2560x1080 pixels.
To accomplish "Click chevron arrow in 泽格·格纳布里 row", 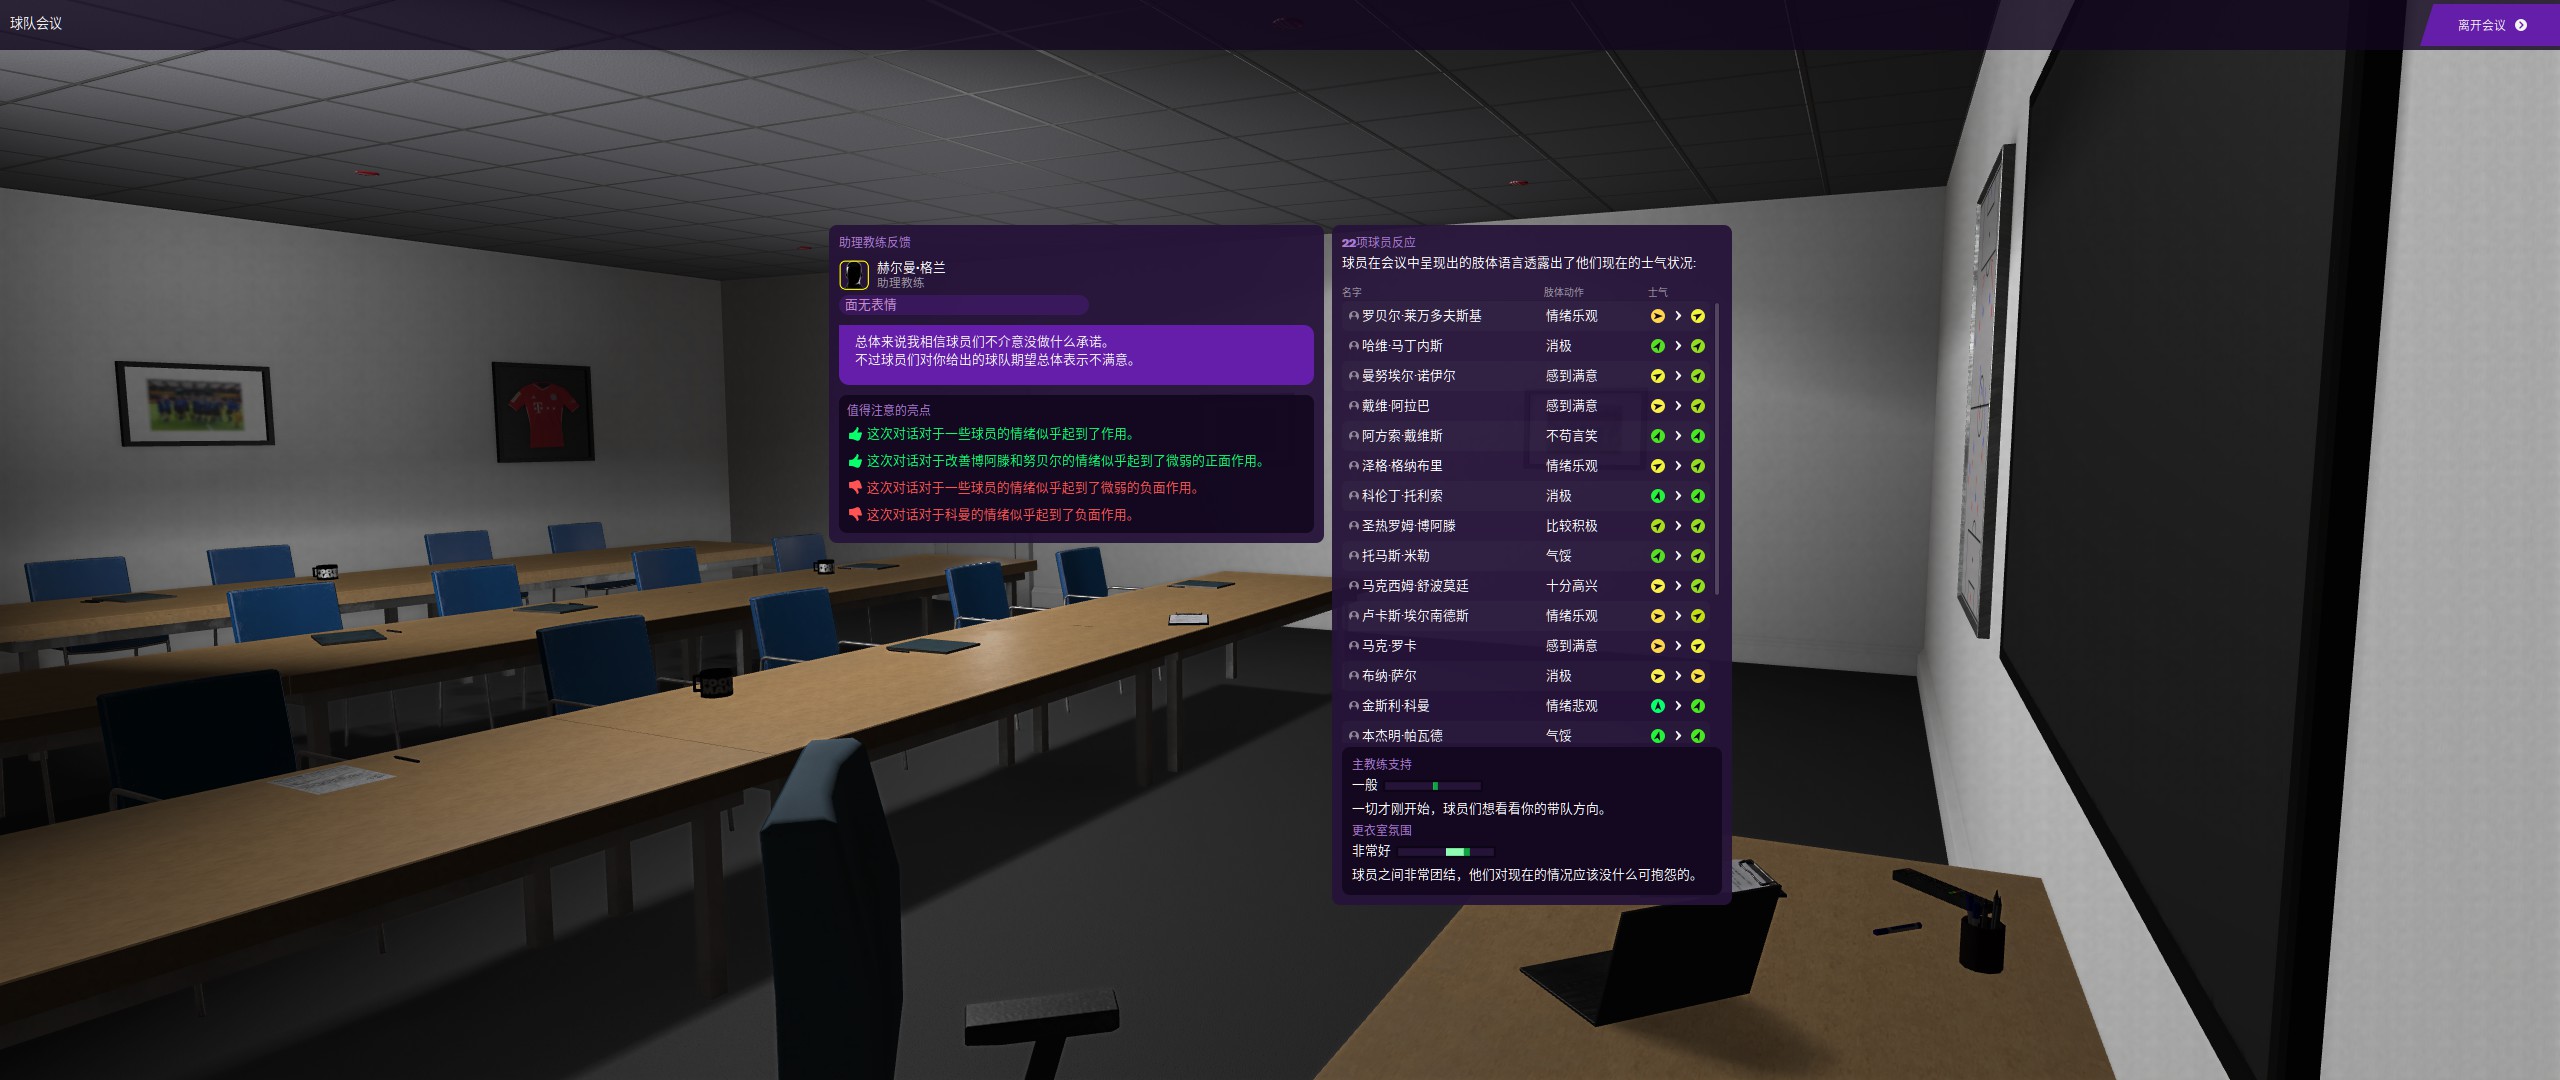I will [1678, 466].
